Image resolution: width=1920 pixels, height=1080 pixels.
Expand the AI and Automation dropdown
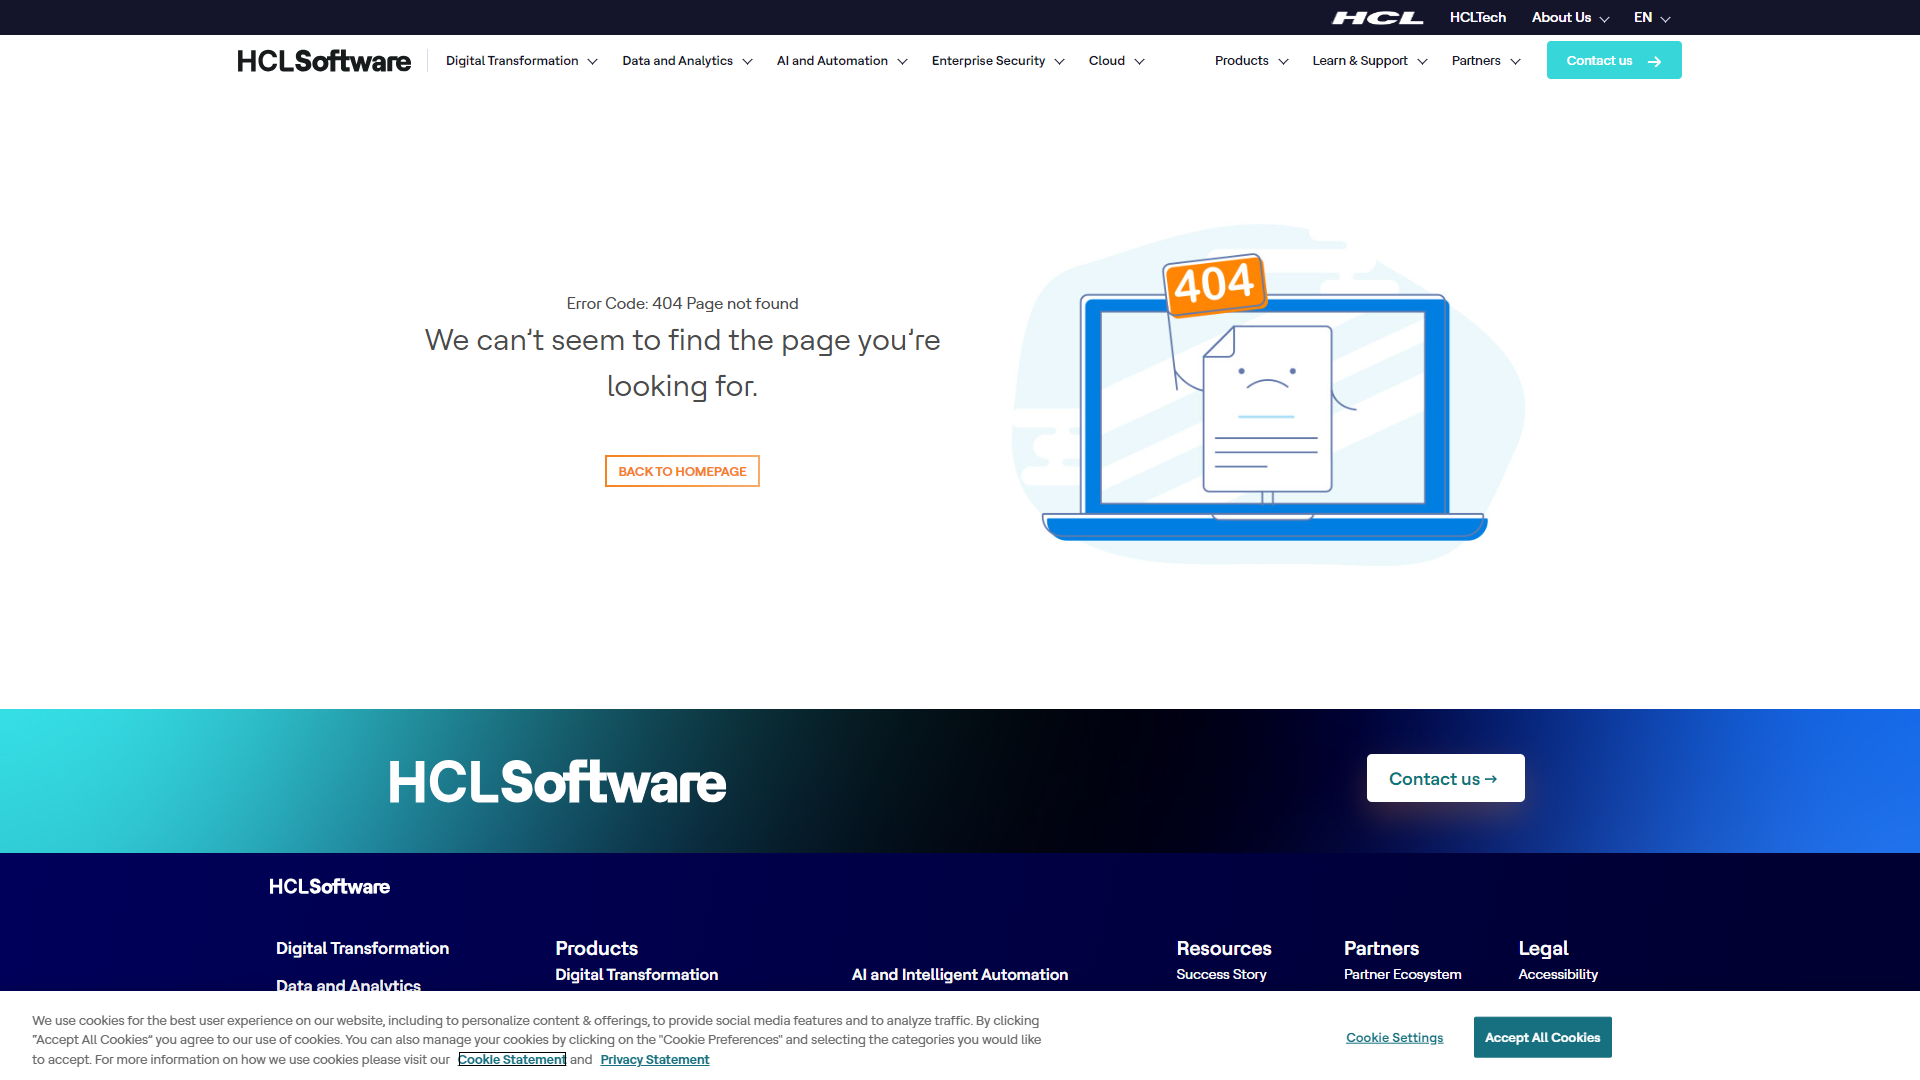click(840, 61)
